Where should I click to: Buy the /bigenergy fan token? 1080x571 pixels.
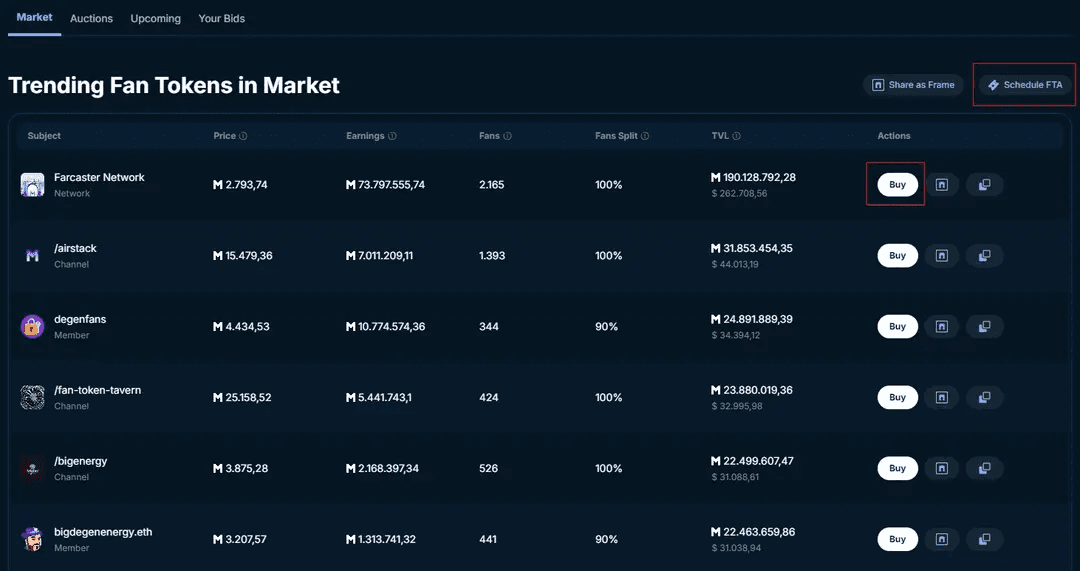click(897, 468)
